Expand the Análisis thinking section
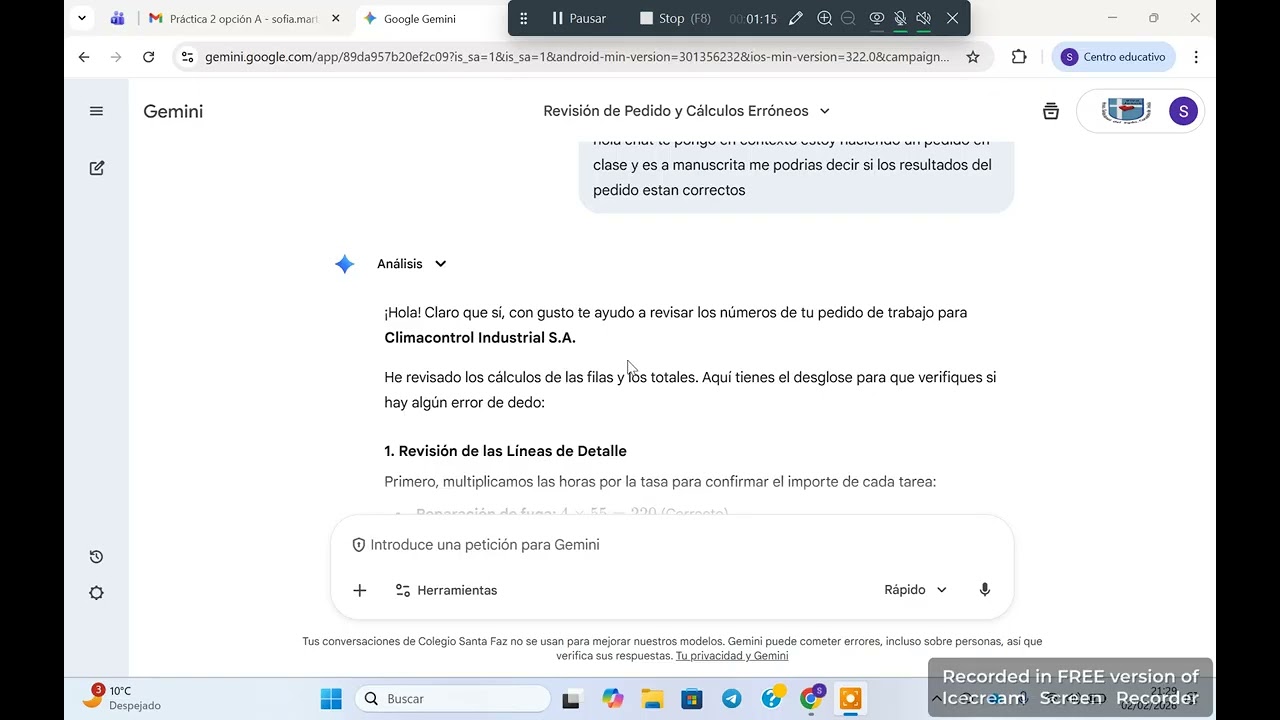 tap(412, 264)
